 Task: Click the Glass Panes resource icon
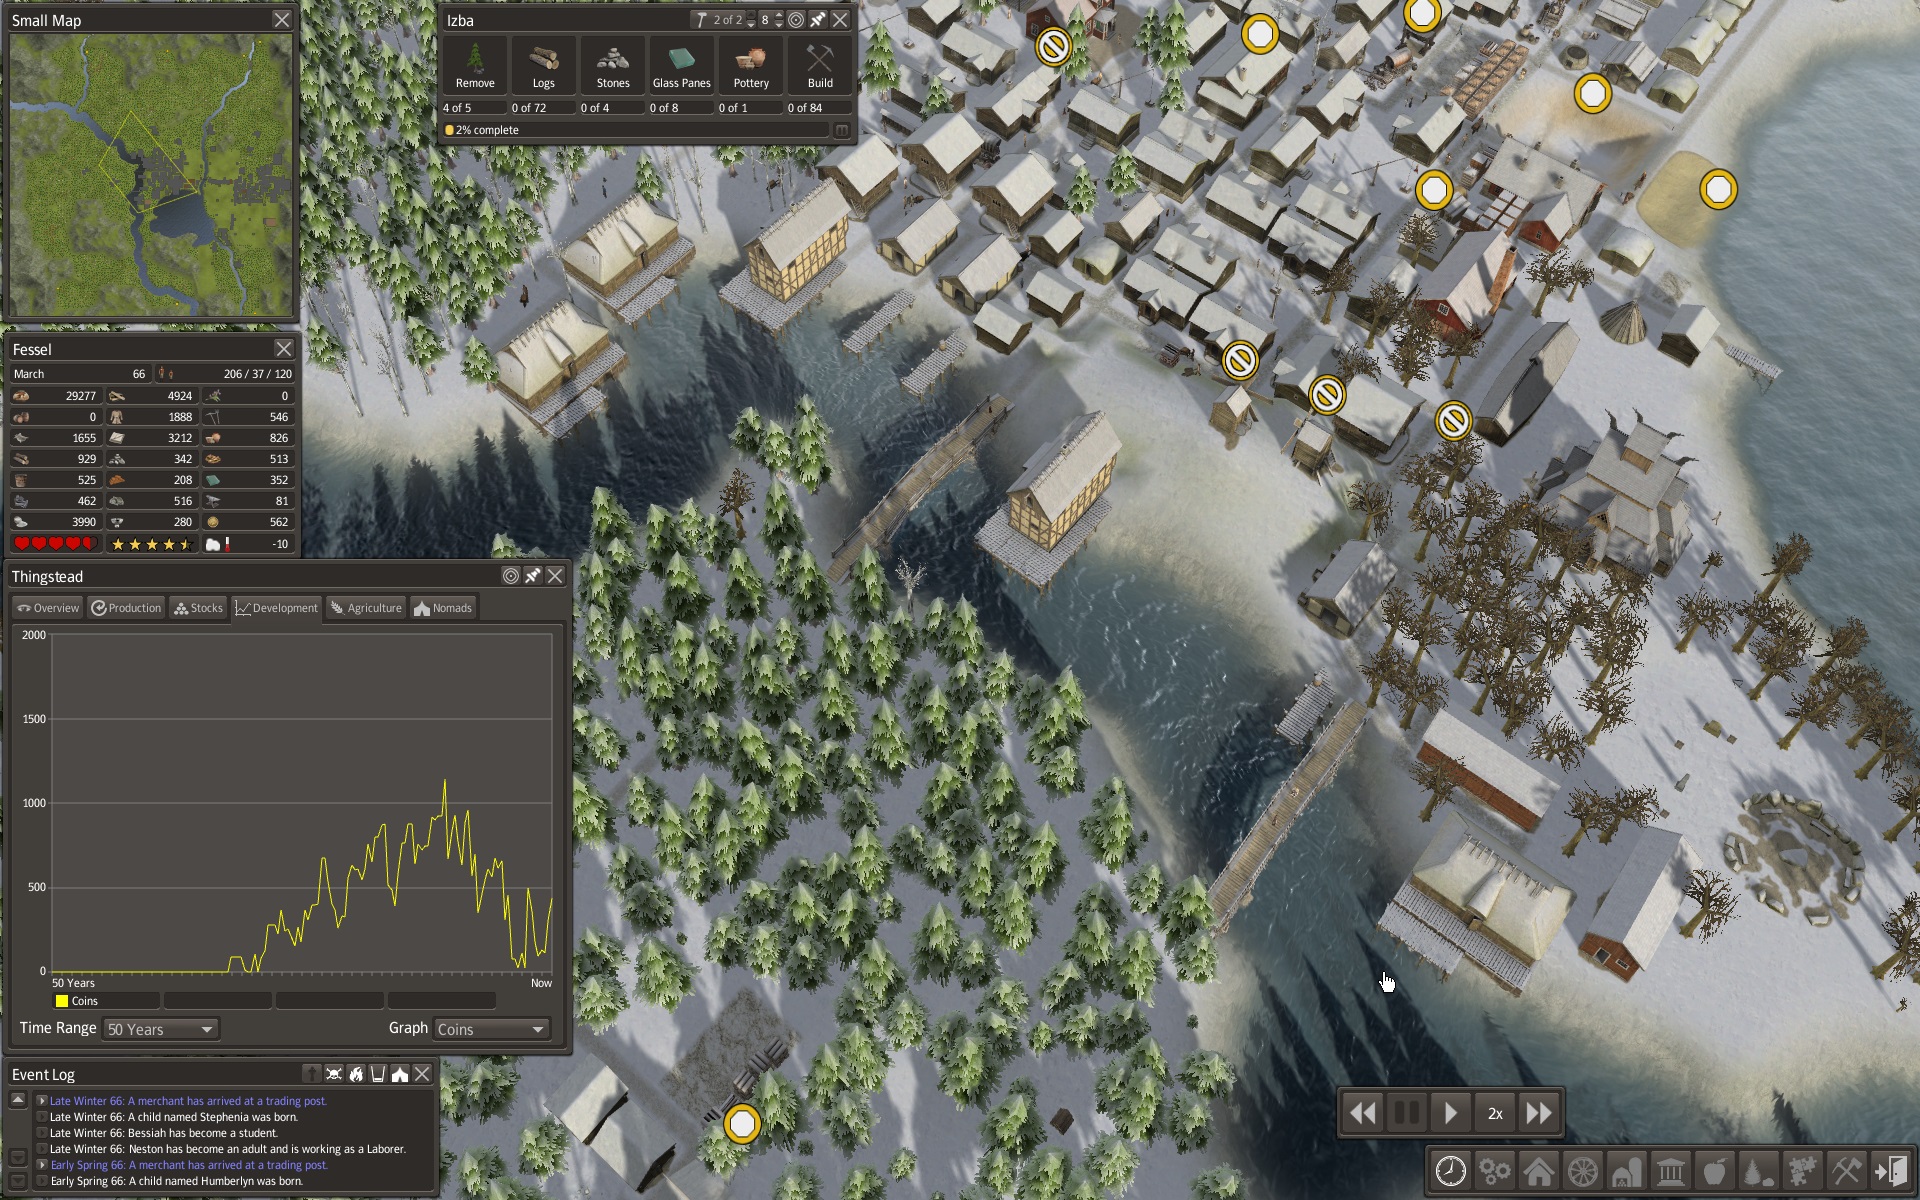(682, 65)
